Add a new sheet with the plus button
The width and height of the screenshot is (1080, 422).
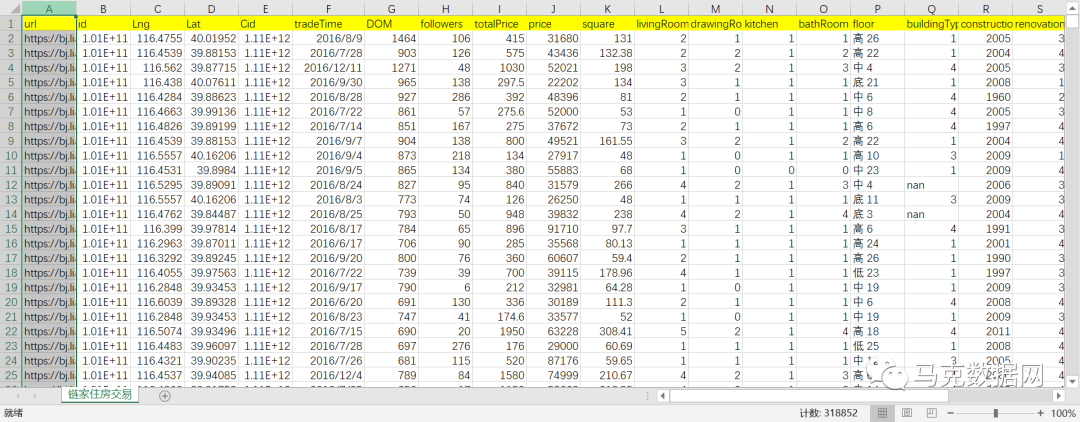(x=164, y=396)
